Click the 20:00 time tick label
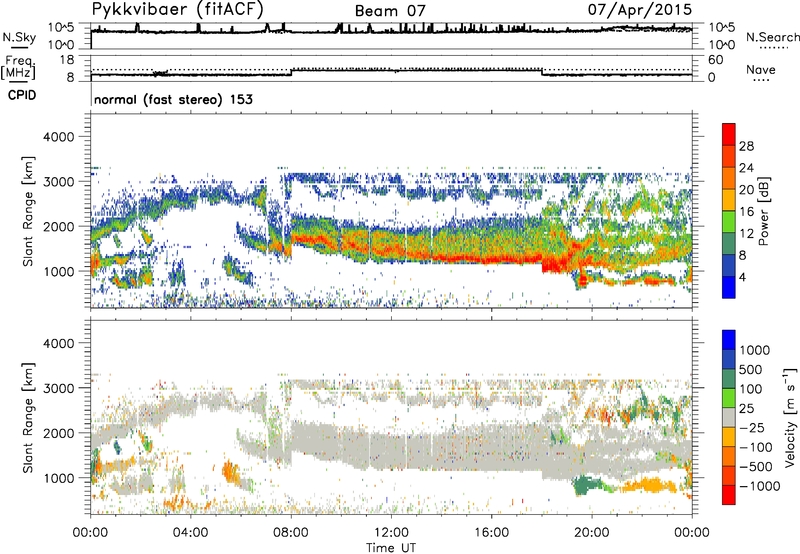The height and width of the screenshot is (554, 800). tap(591, 533)
